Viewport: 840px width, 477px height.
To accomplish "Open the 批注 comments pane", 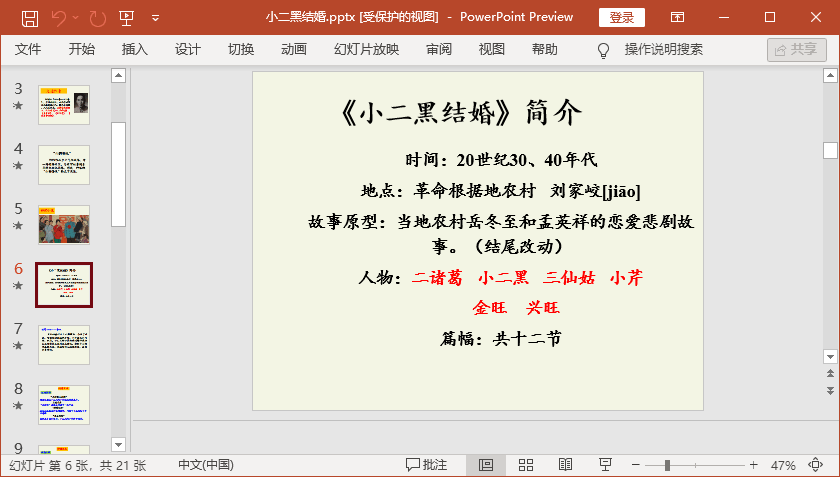I will click(x=426, y=465).
